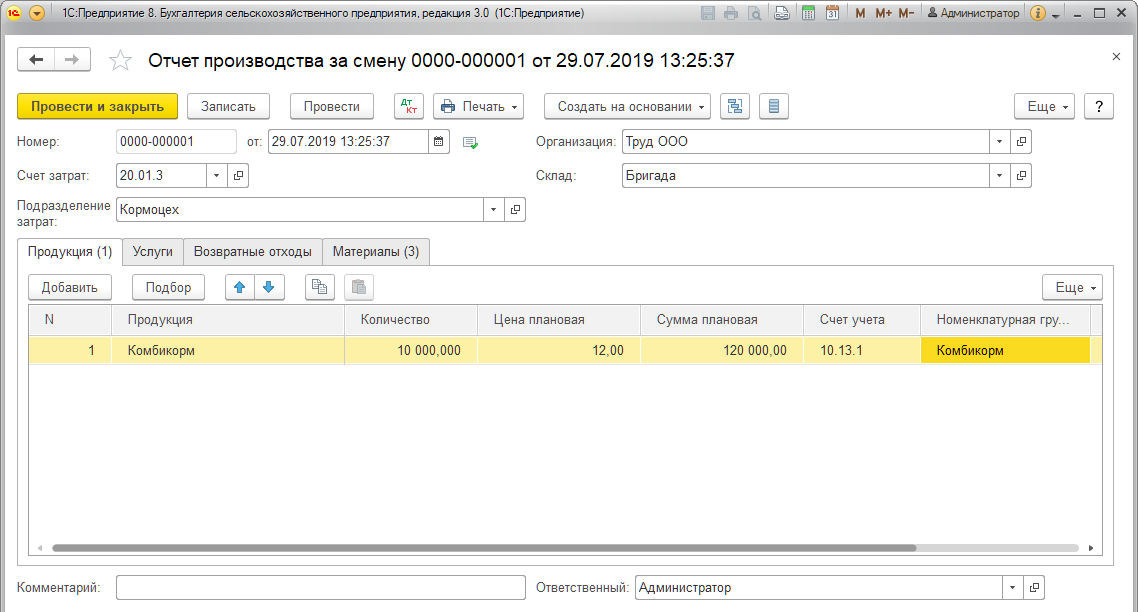The height and width of the screenshot is (612, 1138).
Task: Open help with the ? button
Action: (x=1099, y=106)
